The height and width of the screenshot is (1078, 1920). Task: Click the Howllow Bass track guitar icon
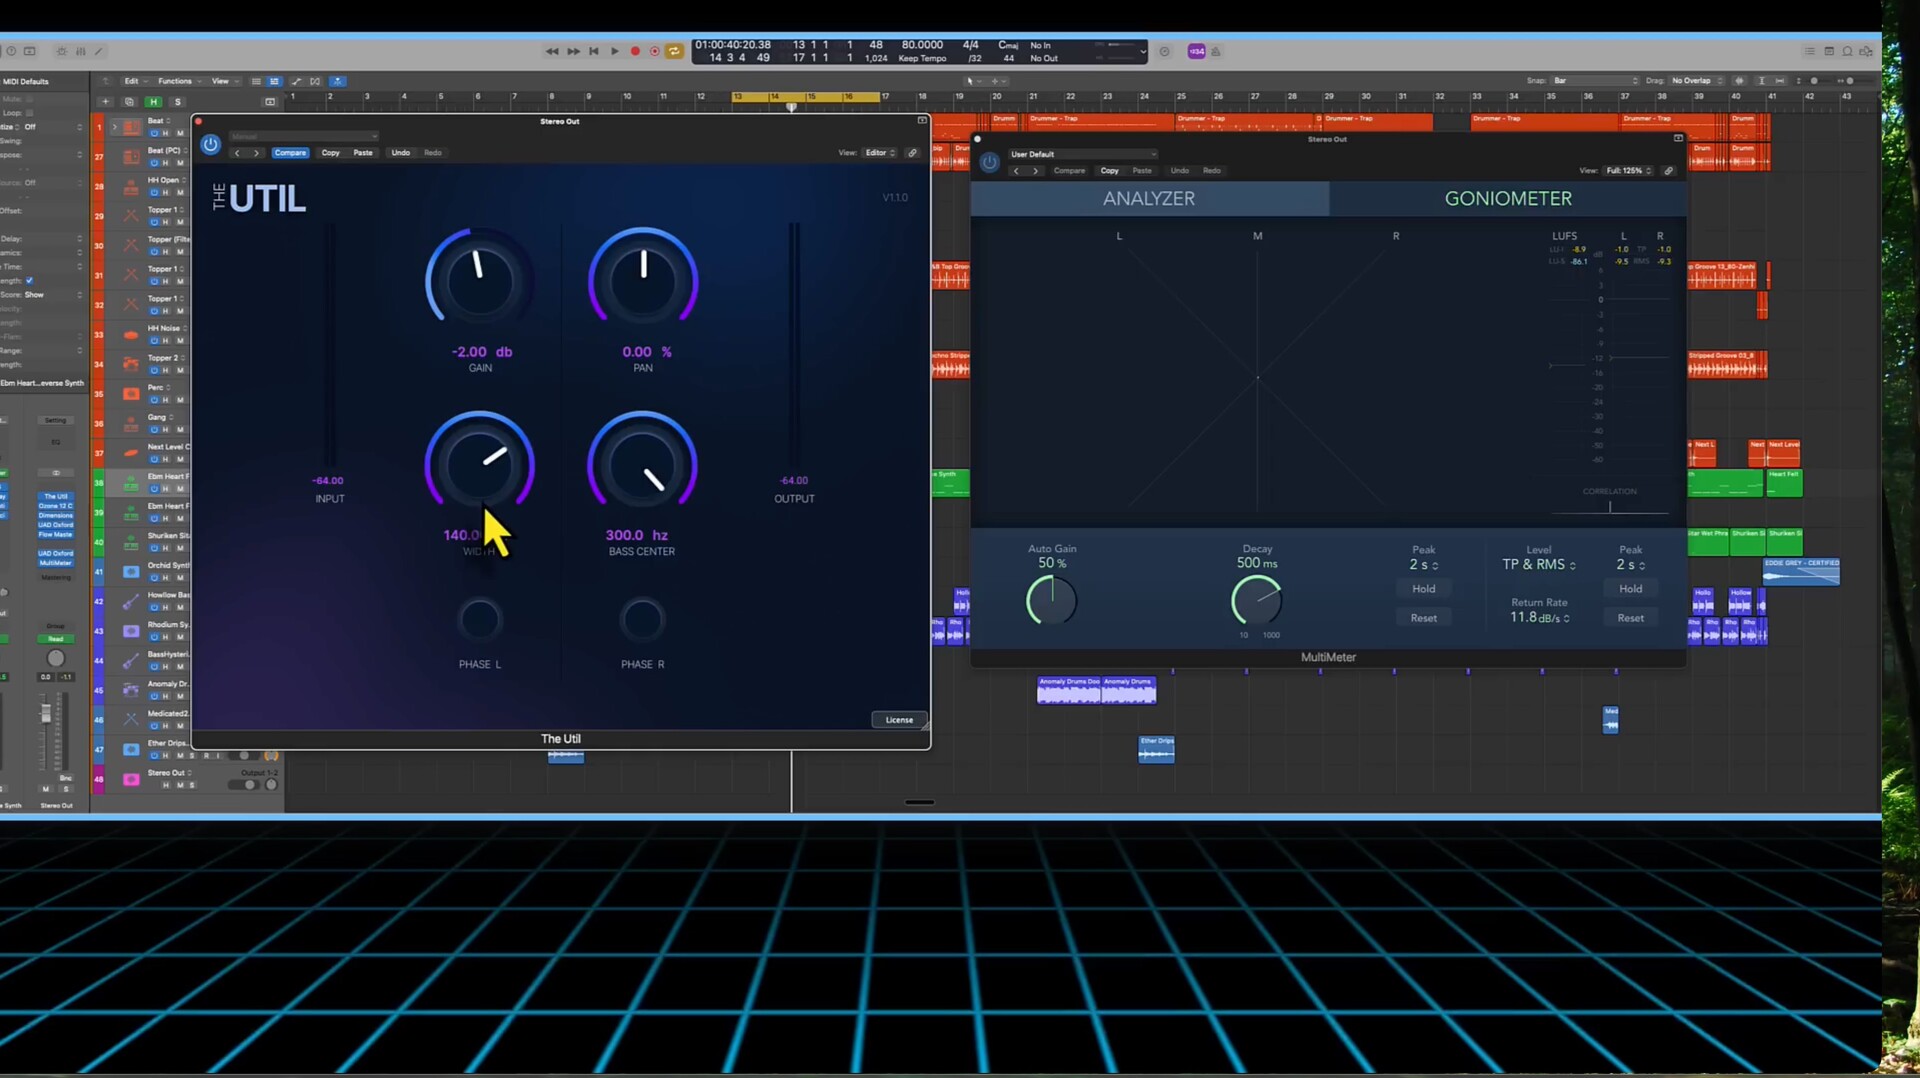point(131,601)
